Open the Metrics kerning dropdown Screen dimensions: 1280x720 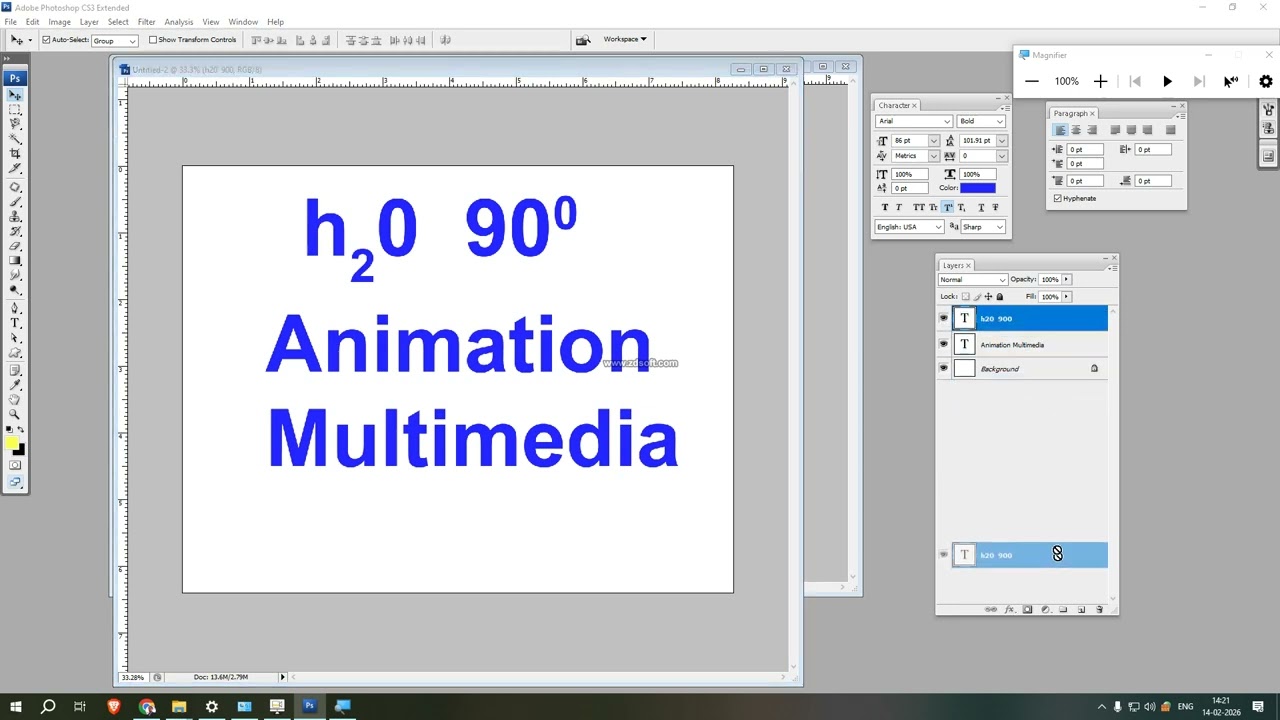point(934,156)
